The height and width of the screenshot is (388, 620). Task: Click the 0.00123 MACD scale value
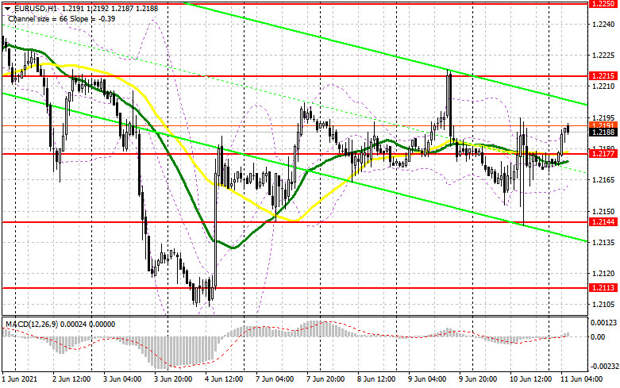click(x=603, y=323)
